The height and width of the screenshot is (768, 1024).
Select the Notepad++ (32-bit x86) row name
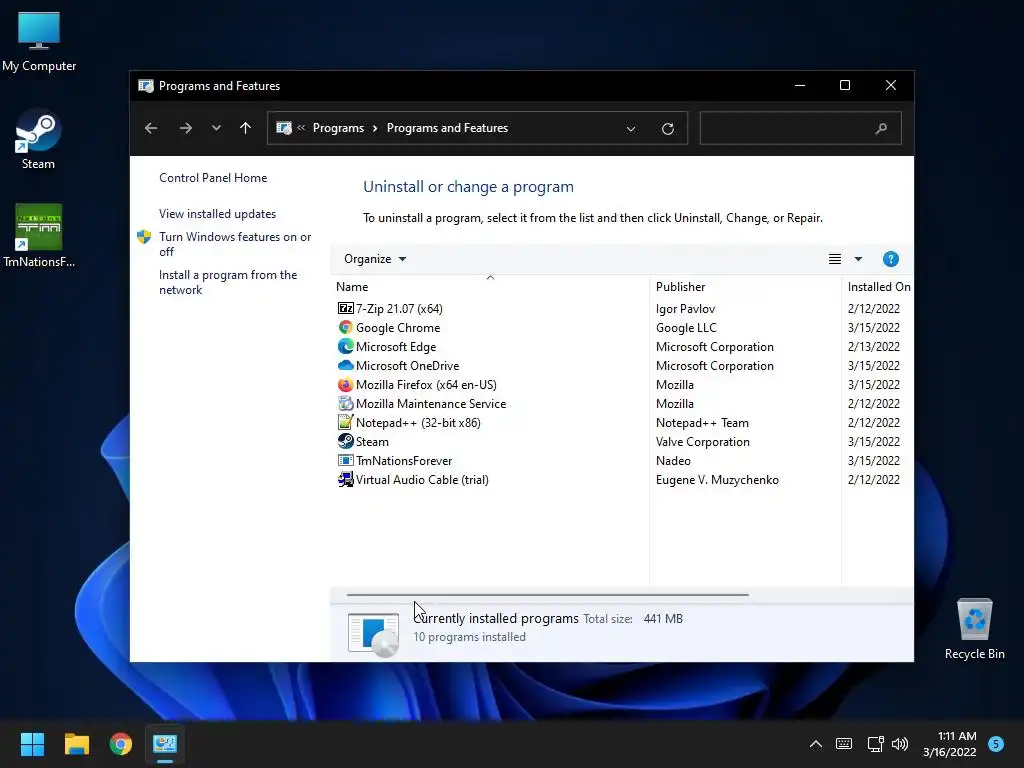pyautogui.click(x=418, y=423)
